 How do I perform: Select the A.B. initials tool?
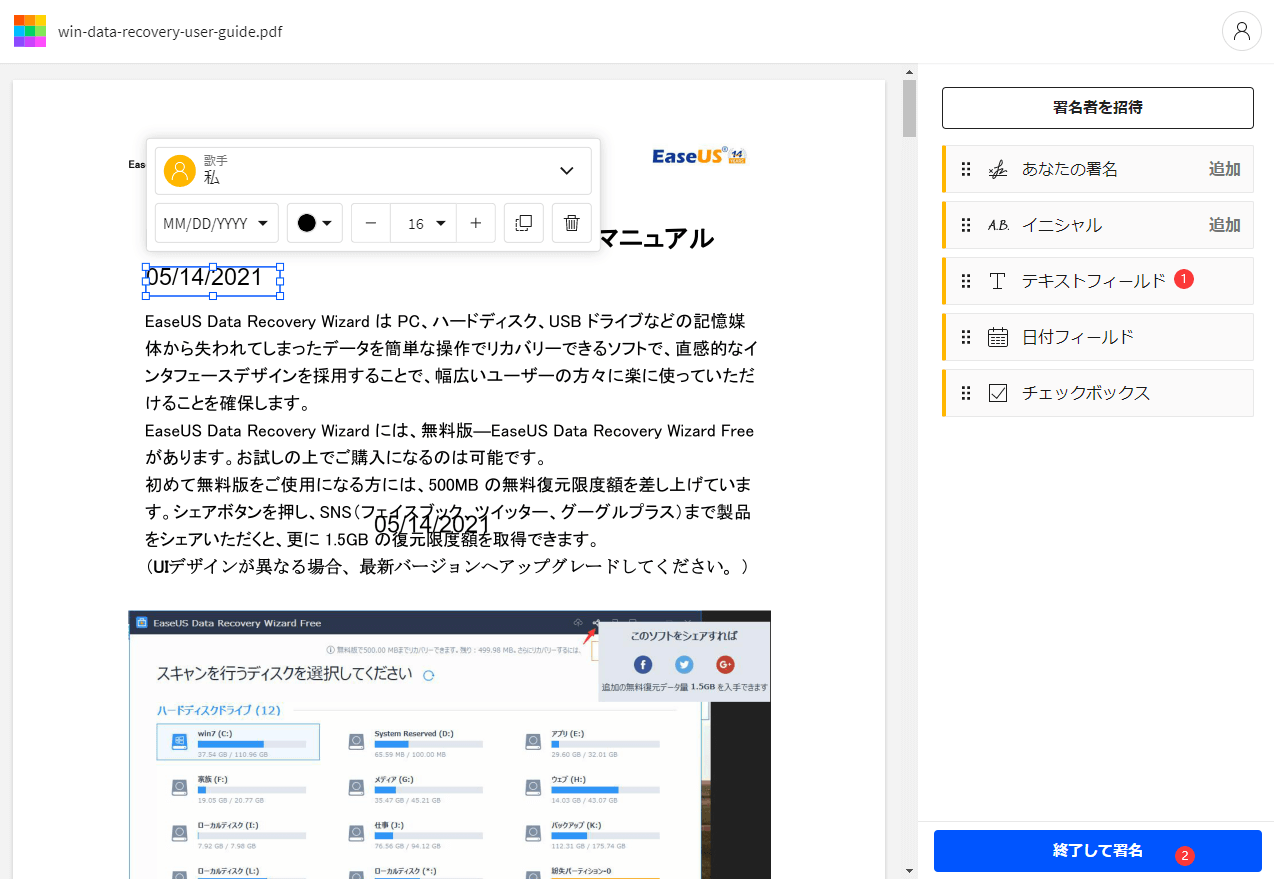point(997,225)
